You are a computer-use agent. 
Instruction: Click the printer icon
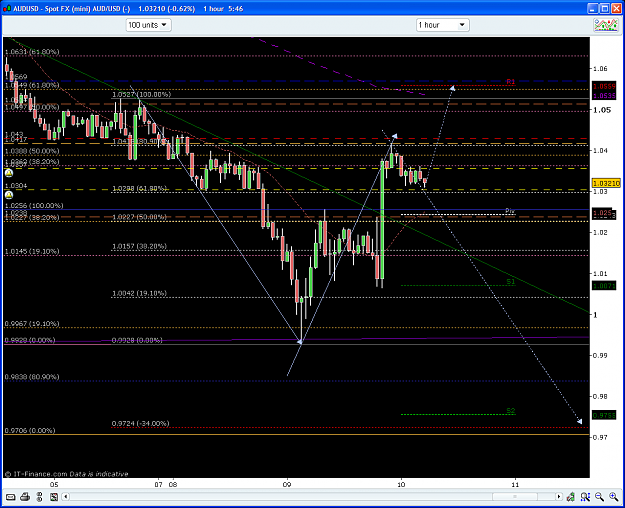(25, 497)
